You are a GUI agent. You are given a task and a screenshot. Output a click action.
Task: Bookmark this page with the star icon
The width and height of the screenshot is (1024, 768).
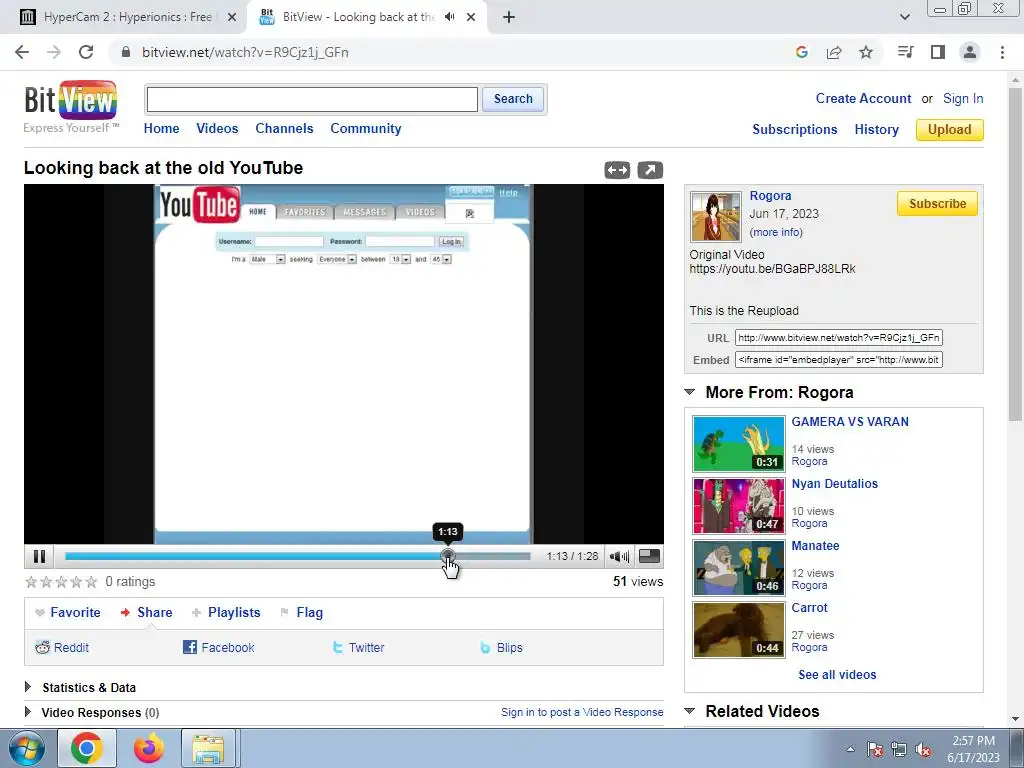tap(866, 52)
